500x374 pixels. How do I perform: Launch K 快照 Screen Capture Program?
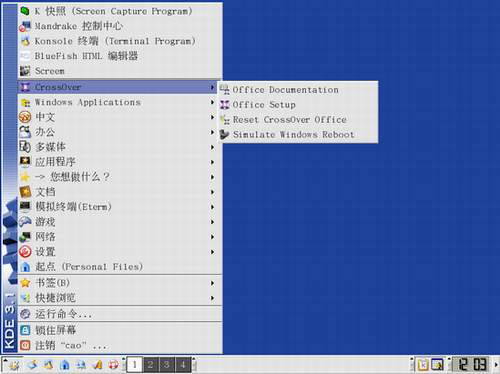click(120, 11)
